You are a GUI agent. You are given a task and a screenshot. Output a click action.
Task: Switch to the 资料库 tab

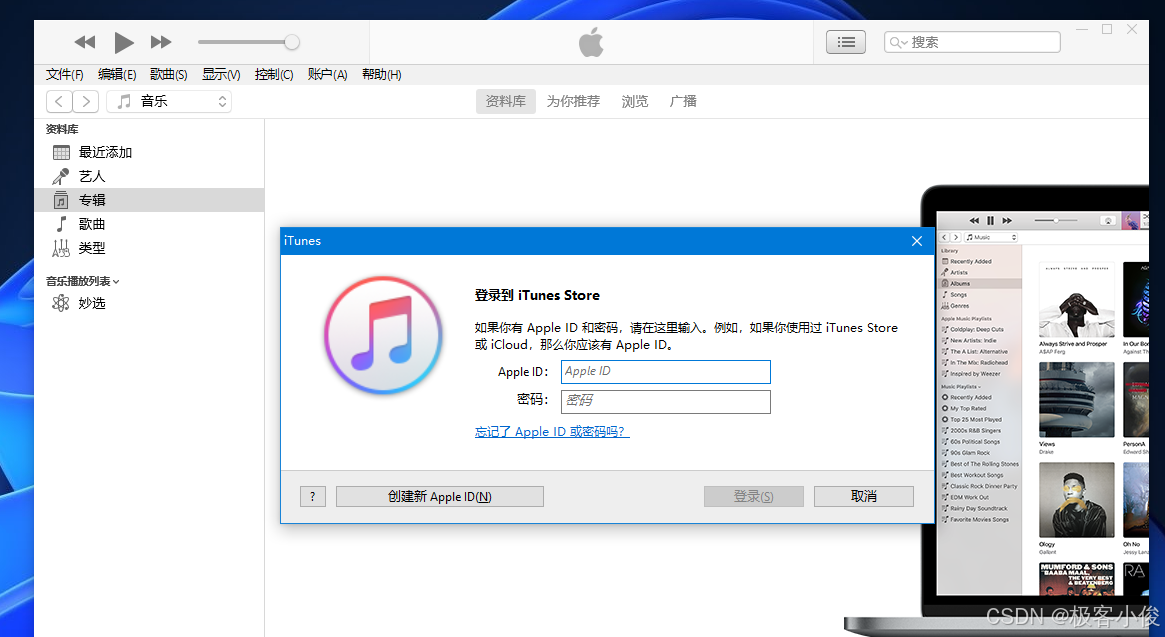506,101
